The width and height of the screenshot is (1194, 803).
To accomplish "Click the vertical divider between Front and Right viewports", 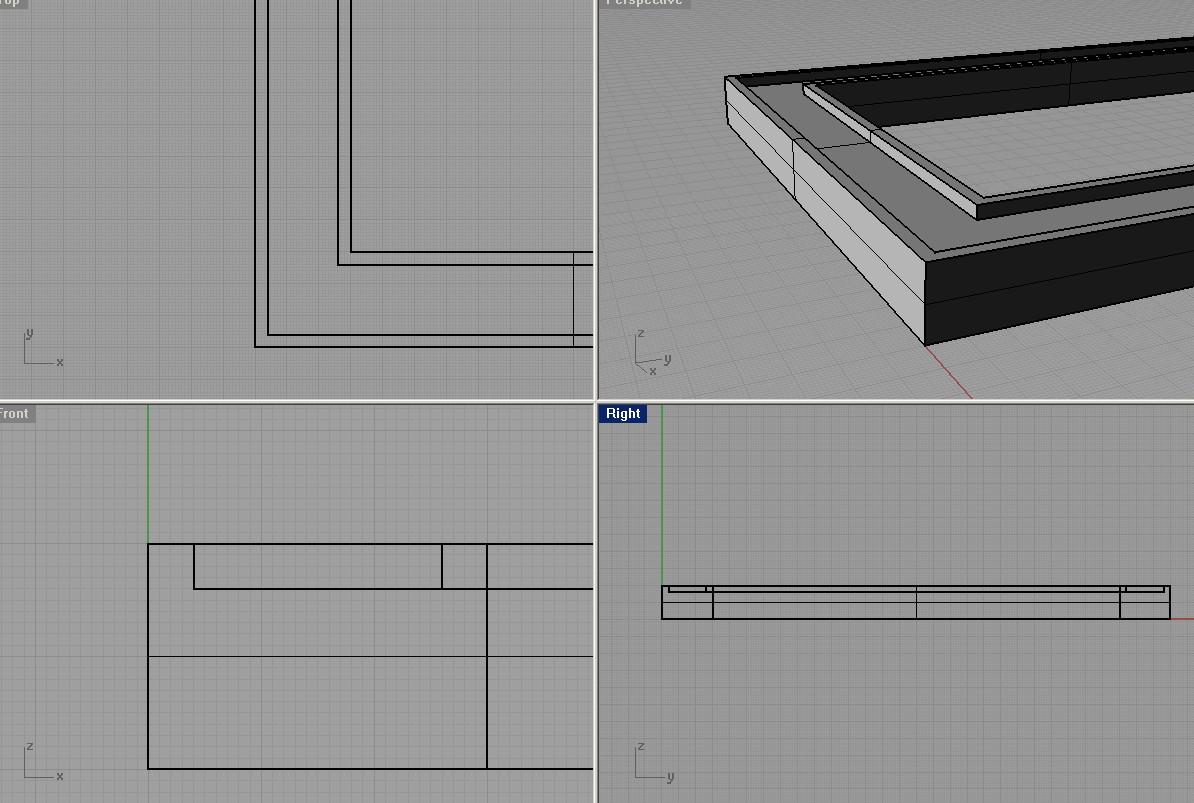I will click(596, 600).
